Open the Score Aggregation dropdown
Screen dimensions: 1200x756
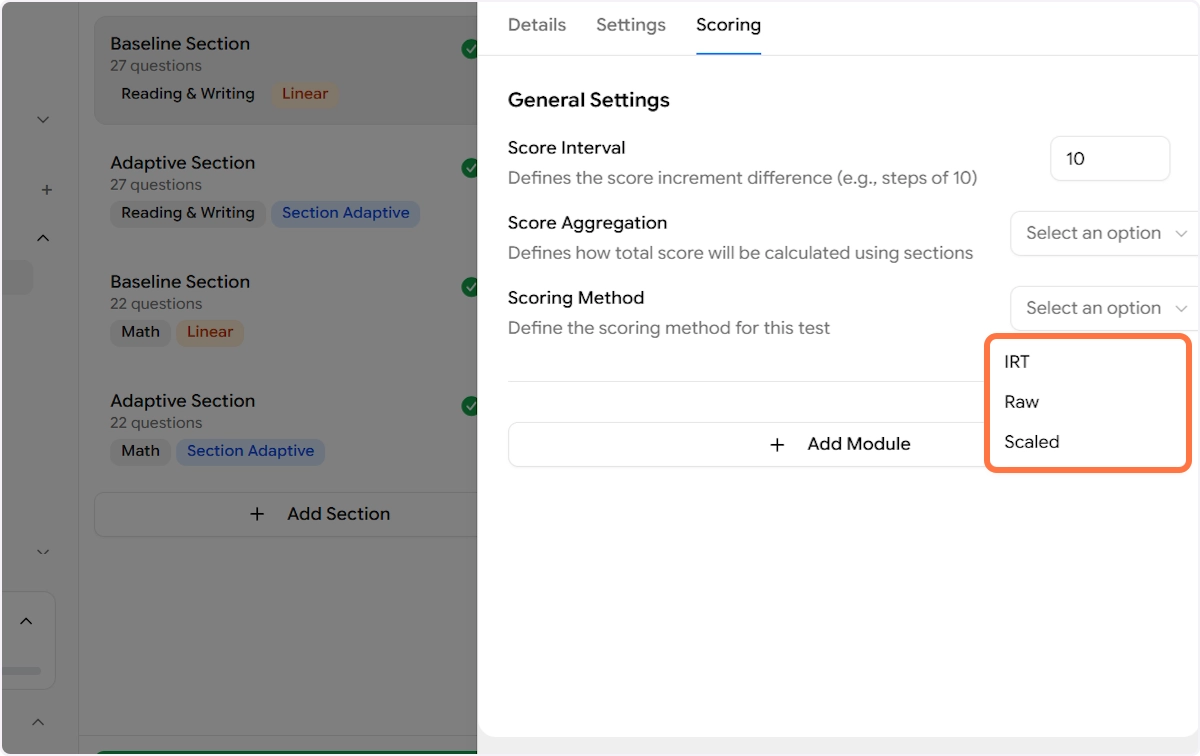click(x=1104, y=233)
